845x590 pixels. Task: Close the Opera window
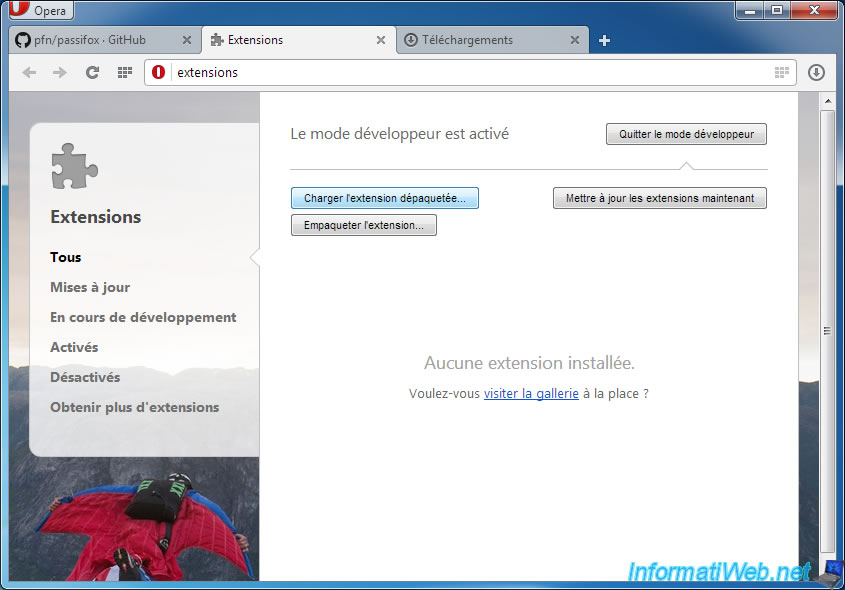(814, 10)
